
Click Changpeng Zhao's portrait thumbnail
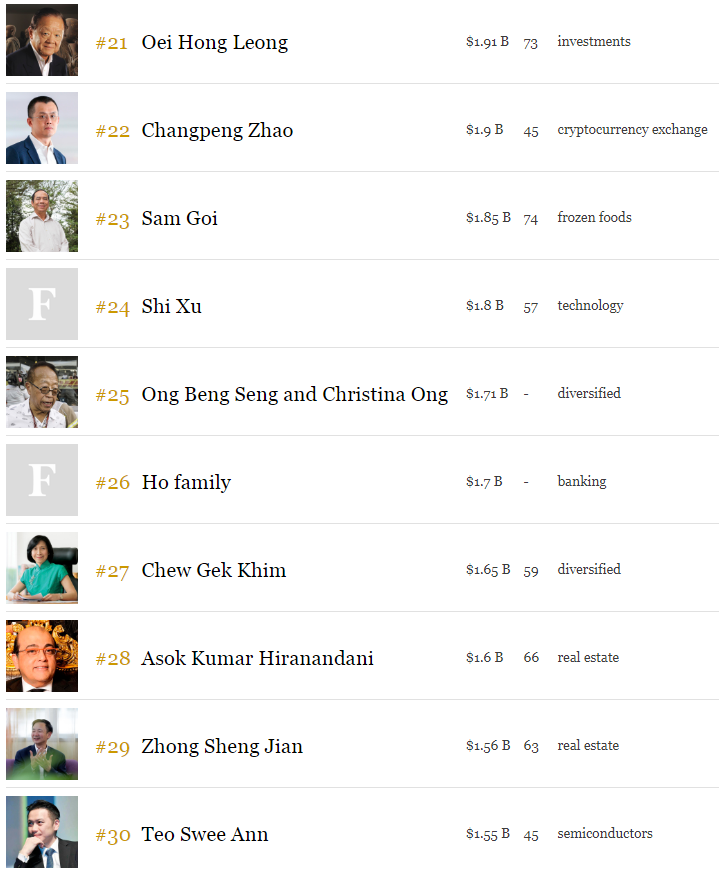coord(42,128)
